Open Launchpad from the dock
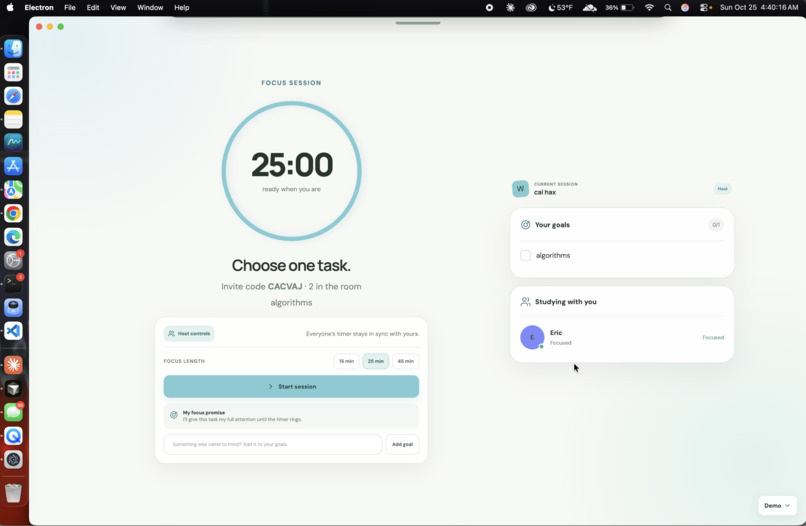The height and width of the screenshot is (526, 806). 13,72
